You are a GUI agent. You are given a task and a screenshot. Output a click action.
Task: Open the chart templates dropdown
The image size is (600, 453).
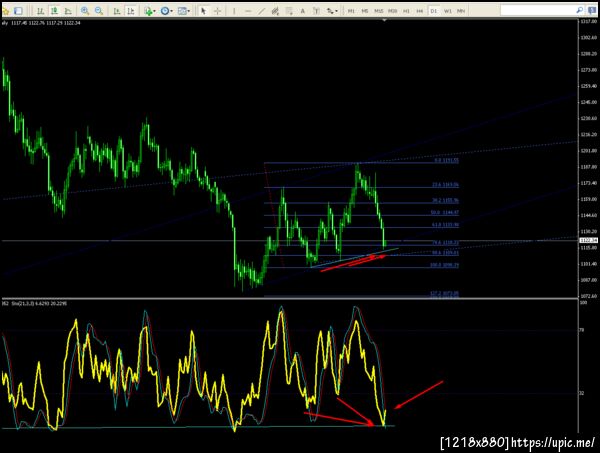184,11
